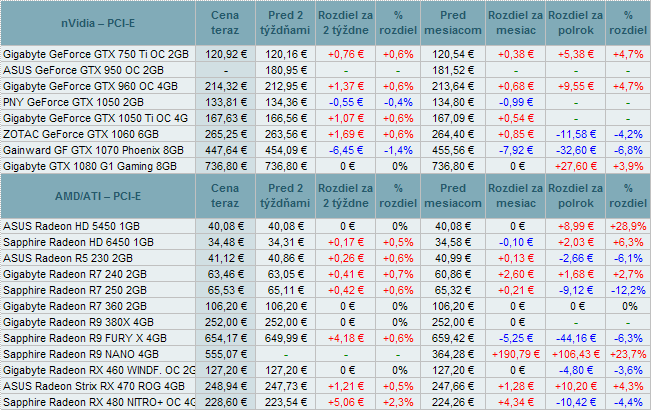Image resolution: width=651 pixels, height=410 pixels.
Task: Click 'Rozdiel za polrok' header in AMD/ATI table
Action: coord(575,195)
